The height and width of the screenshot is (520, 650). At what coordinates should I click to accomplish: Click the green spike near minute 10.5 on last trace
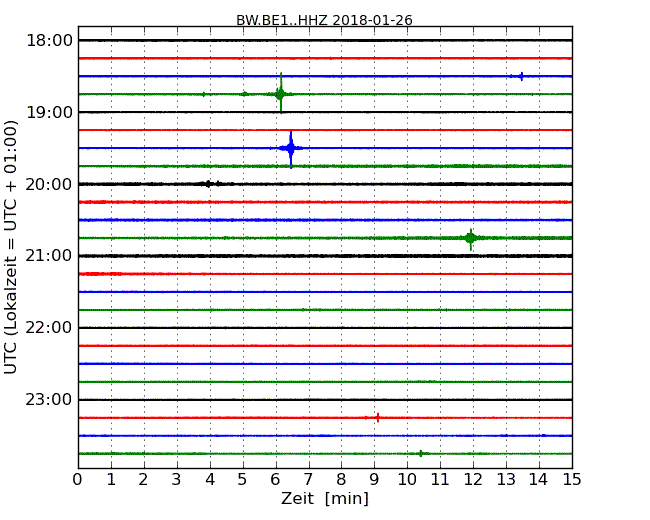[421, 454]
